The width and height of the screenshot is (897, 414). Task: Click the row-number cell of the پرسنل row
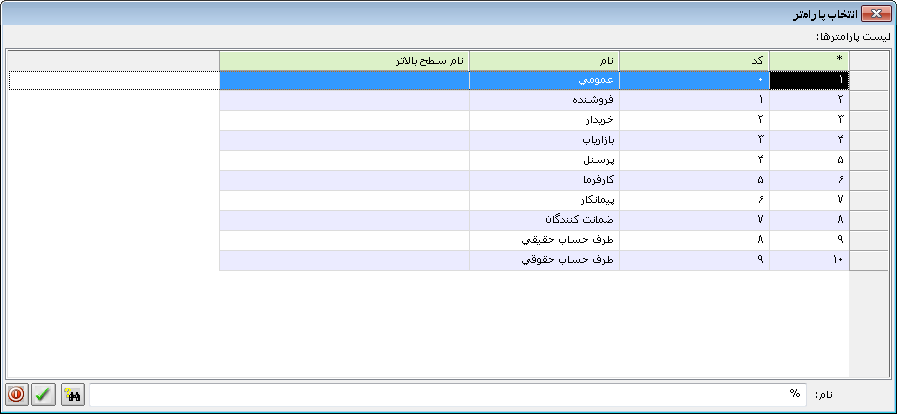point(809,160)
